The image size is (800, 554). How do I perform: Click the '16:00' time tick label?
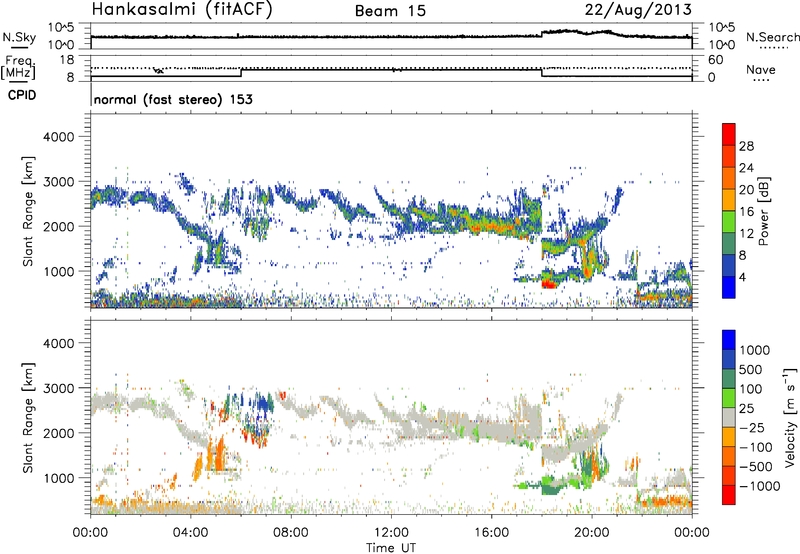coord(491,532)
